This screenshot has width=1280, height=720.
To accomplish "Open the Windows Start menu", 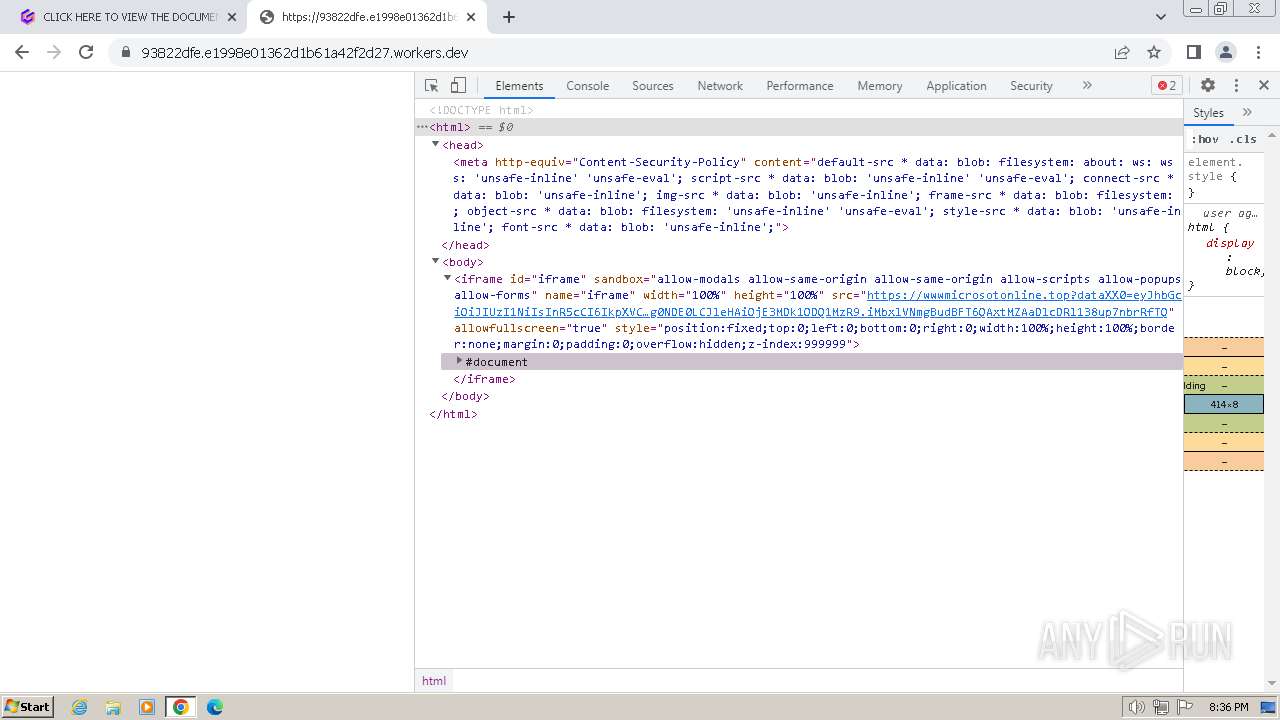I will [28, 706].
